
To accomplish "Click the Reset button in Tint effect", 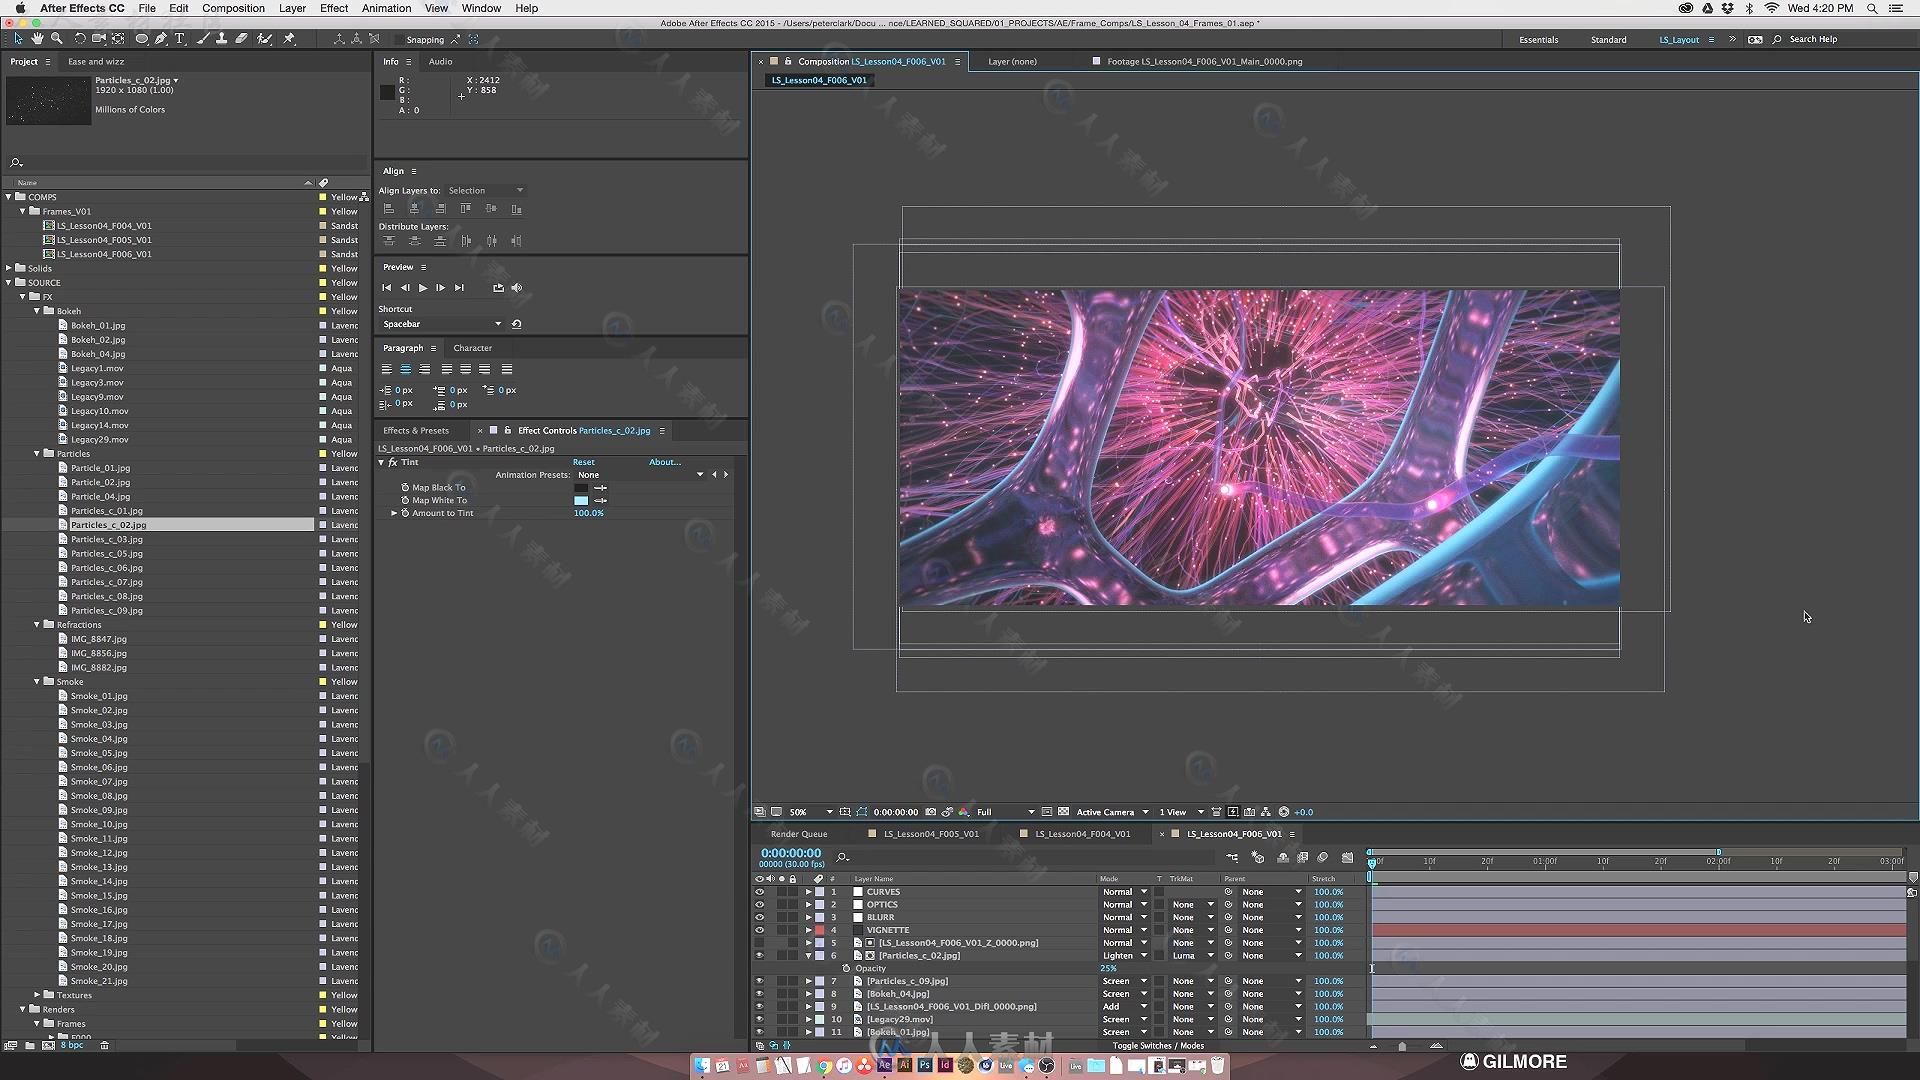I will (584, 462).
